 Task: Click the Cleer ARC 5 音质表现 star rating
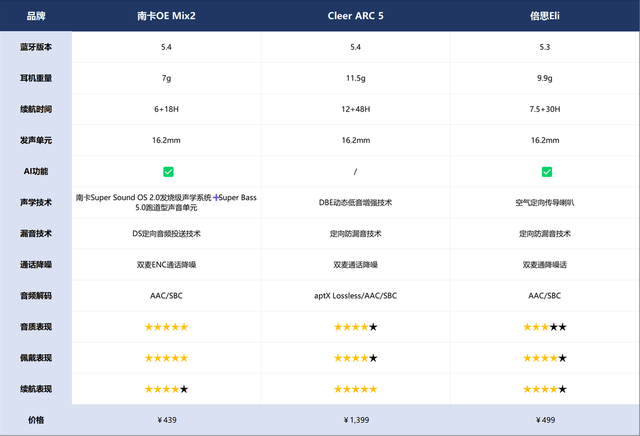(x=356, y=327)
